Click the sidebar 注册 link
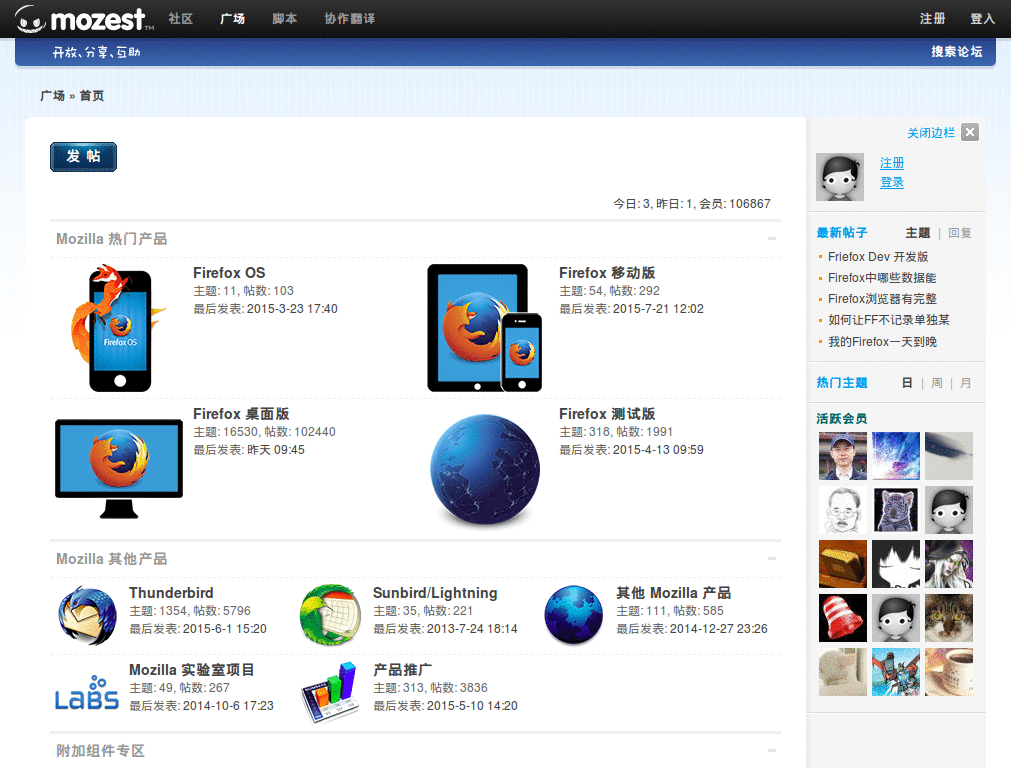 pyautogui.click(x=891, y=163)
